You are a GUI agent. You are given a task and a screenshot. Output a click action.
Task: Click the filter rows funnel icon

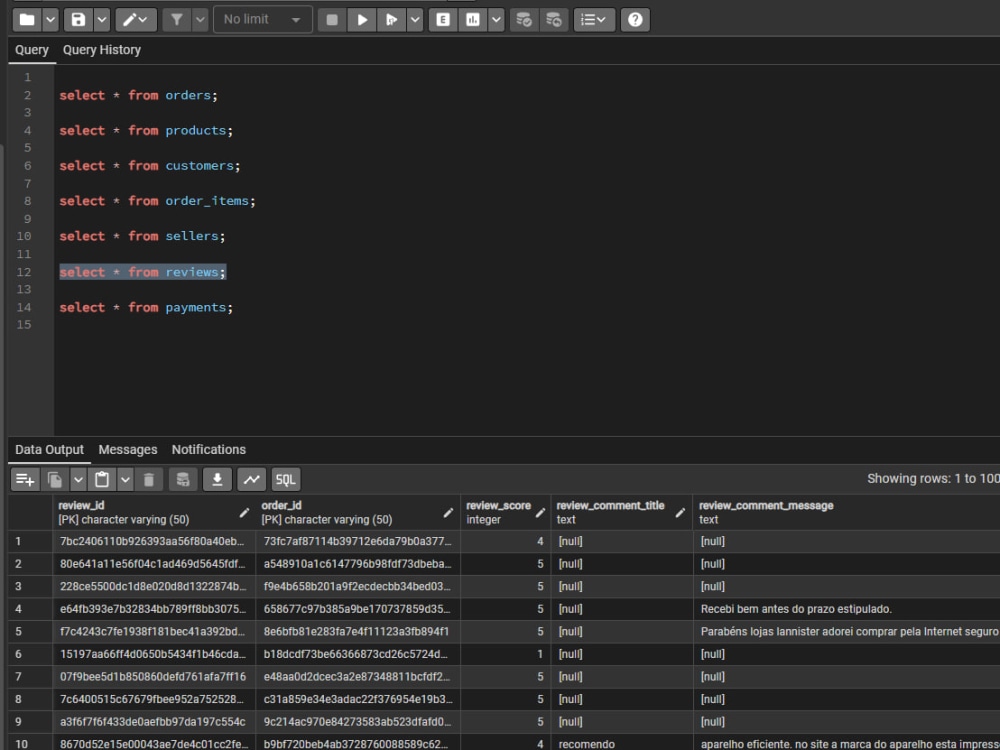pos(177,20)
